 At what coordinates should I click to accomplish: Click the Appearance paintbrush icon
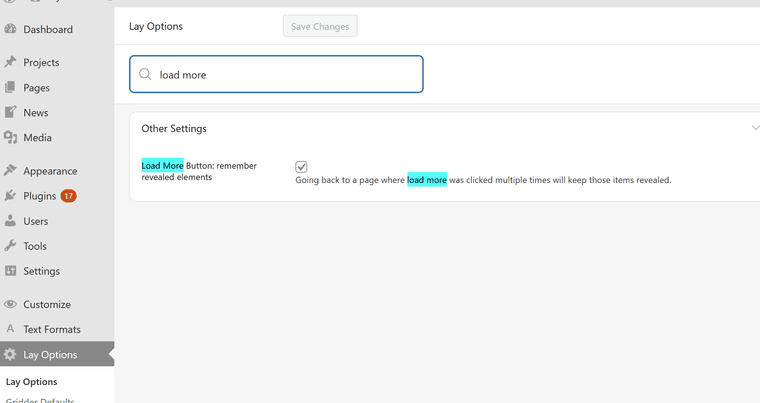pyautogui.click(x=10, y=171)
